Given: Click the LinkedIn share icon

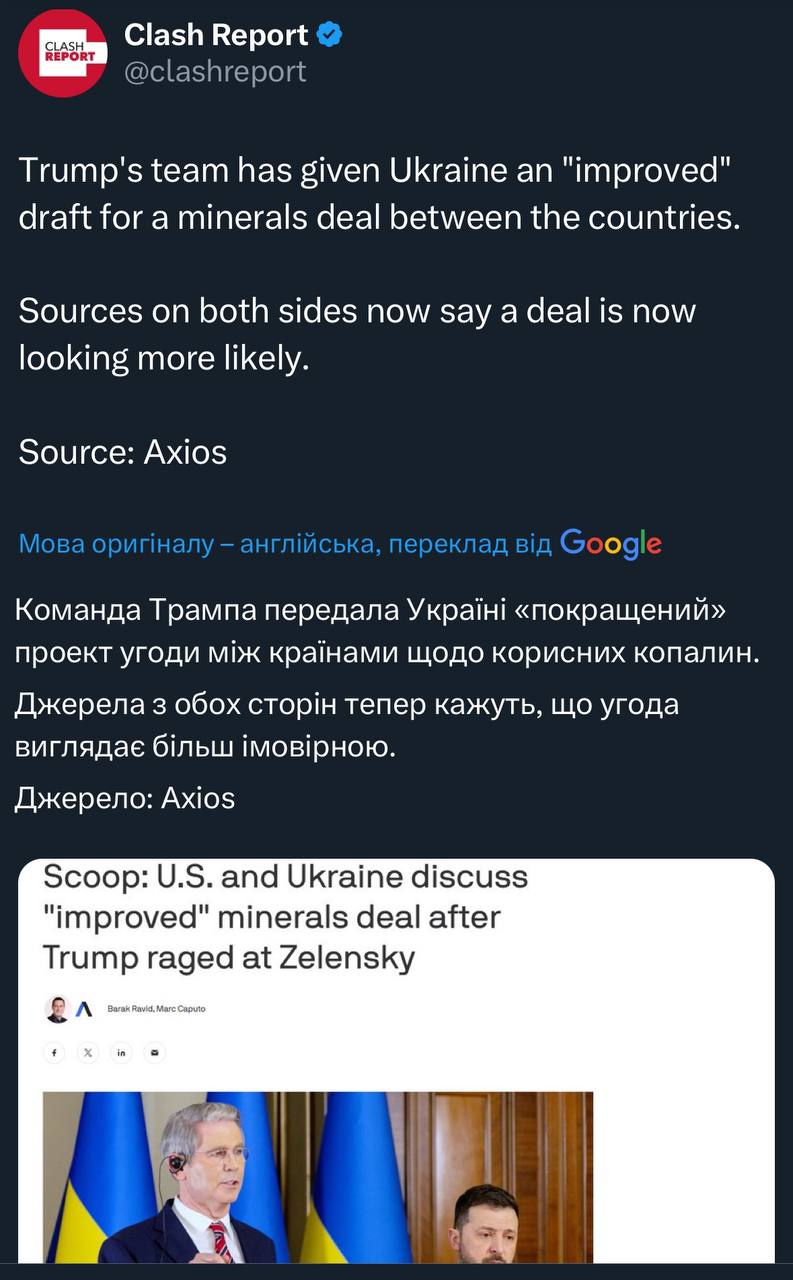Looking at the screenshot, I should (x=121, y=1052).
